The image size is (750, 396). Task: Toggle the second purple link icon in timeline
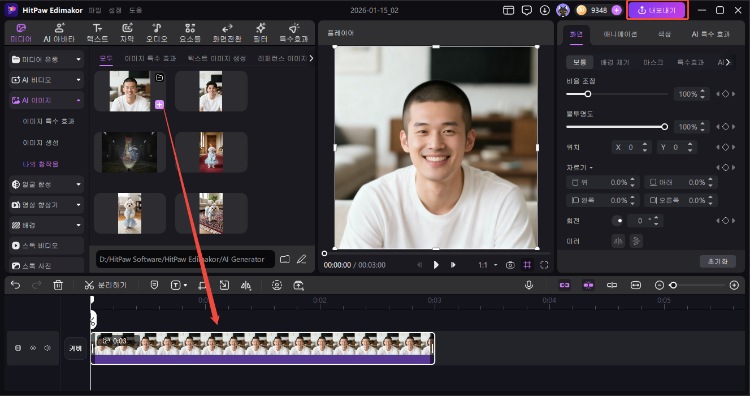[588, 285]
